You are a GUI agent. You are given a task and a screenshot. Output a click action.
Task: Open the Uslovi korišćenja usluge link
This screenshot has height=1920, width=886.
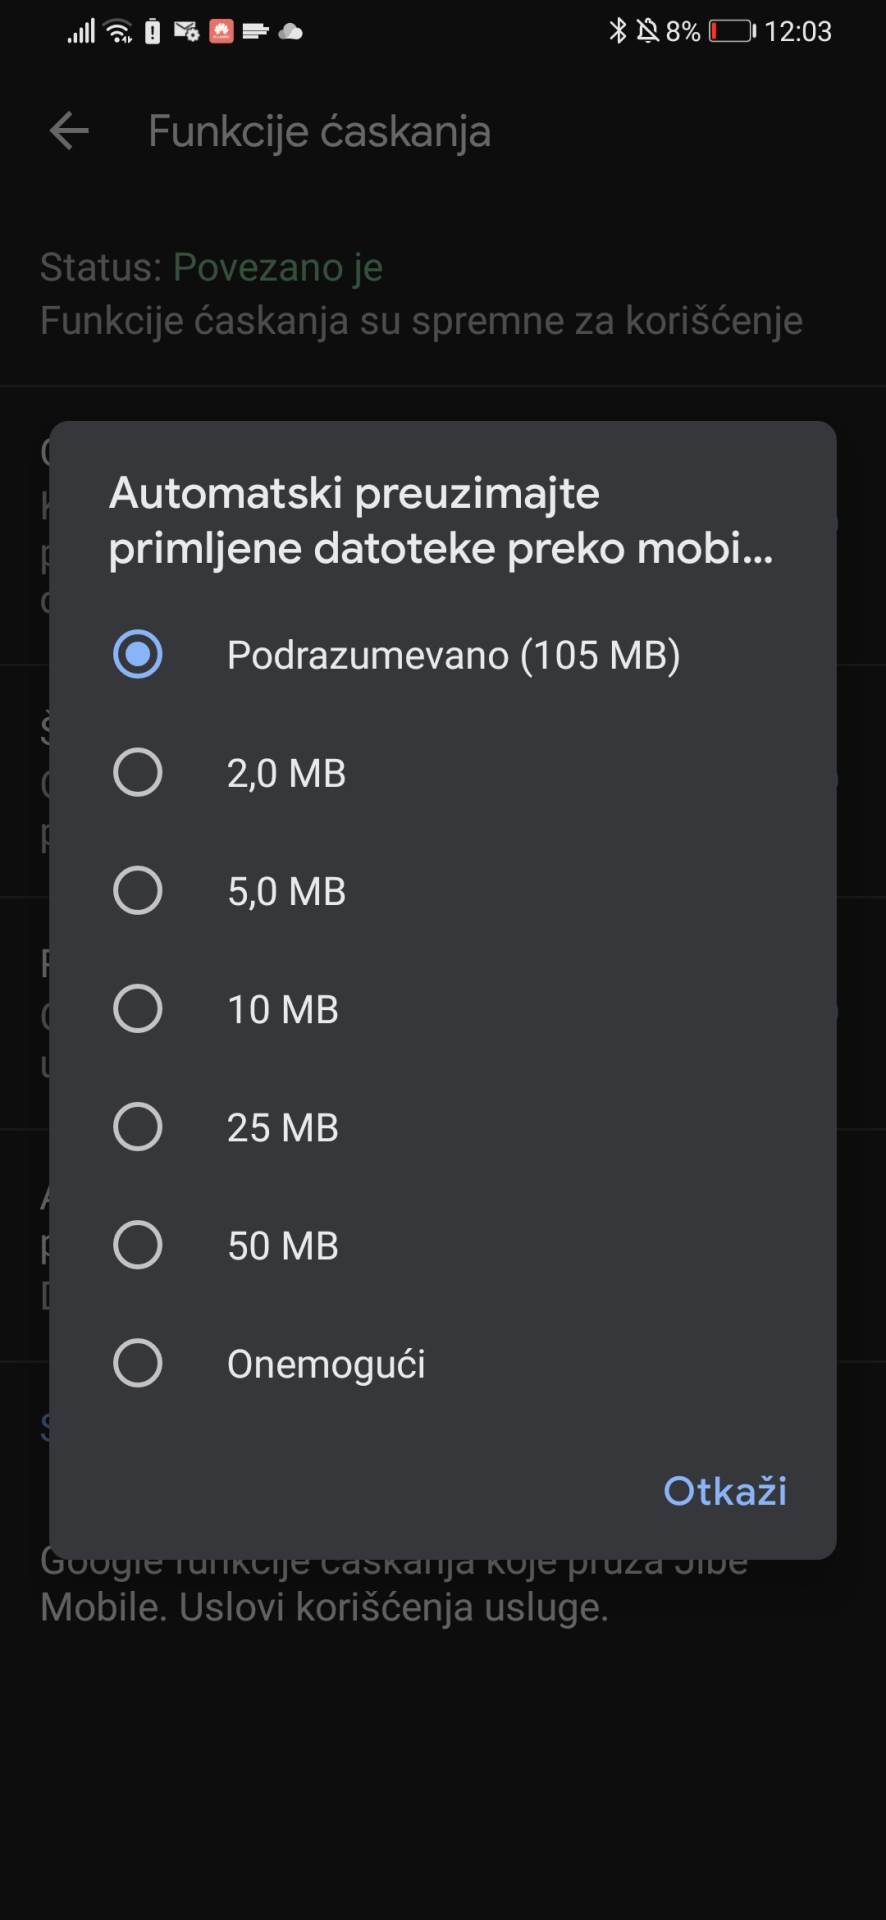391,1607
